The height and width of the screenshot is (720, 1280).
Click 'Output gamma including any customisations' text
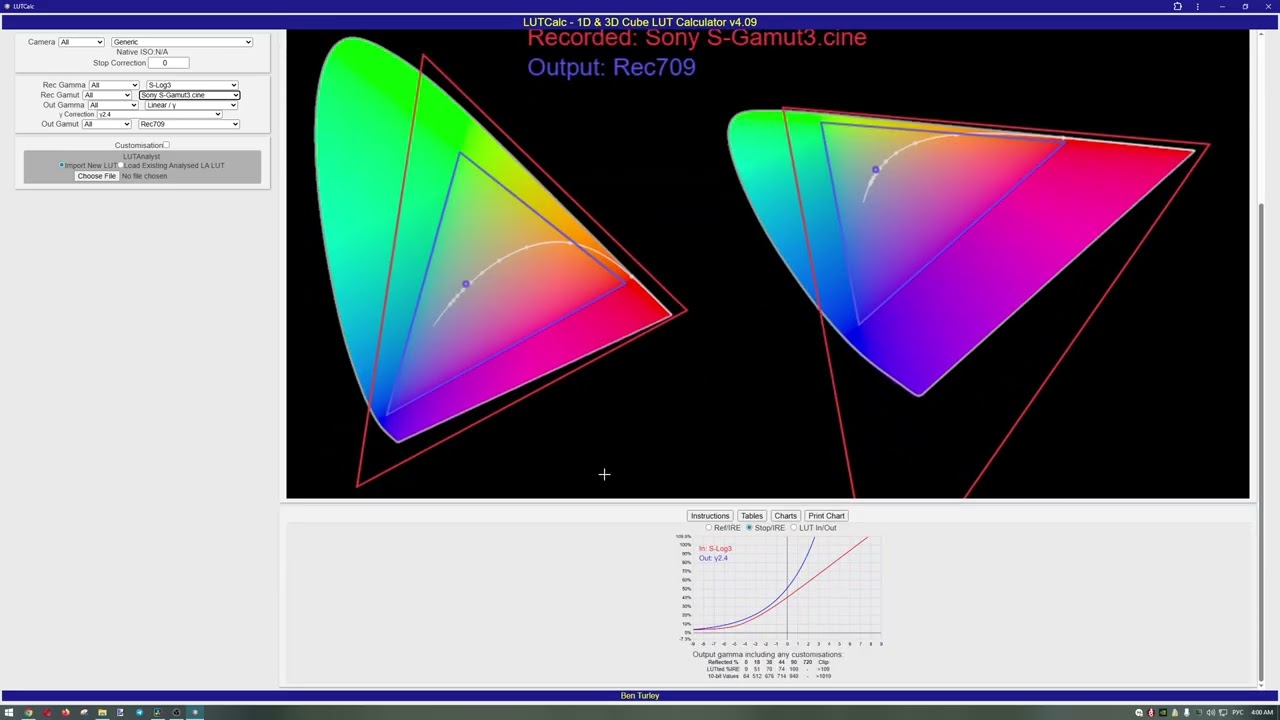(768, 654)
